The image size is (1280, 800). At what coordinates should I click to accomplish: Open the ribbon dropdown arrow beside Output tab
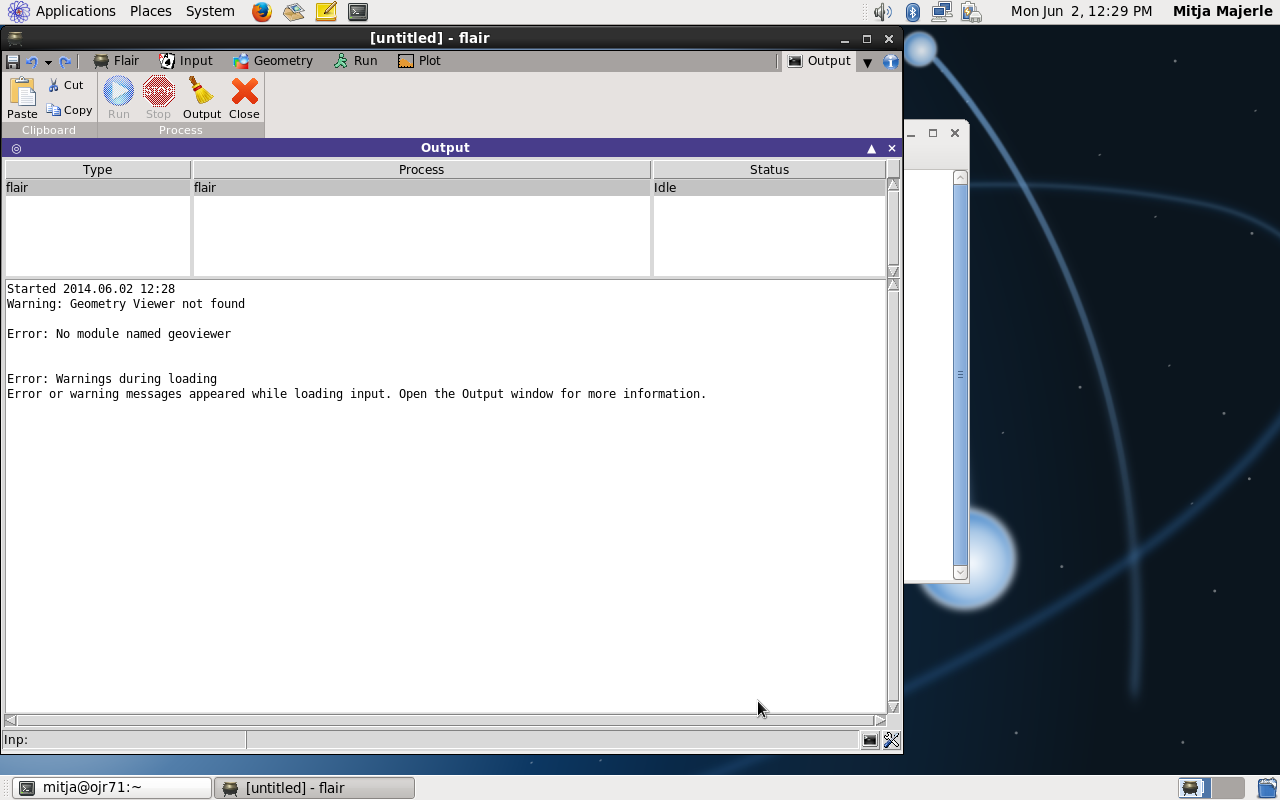(867, 62)
